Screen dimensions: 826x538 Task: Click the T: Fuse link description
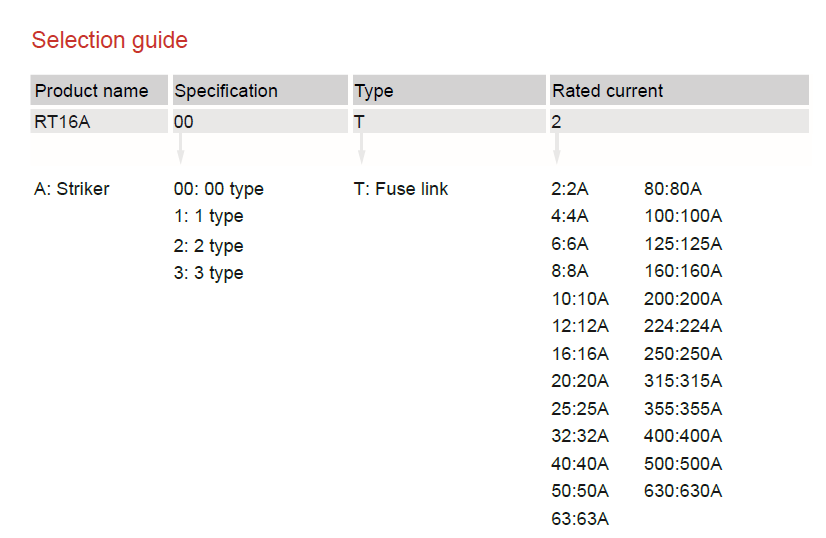[x=401, y=189]
